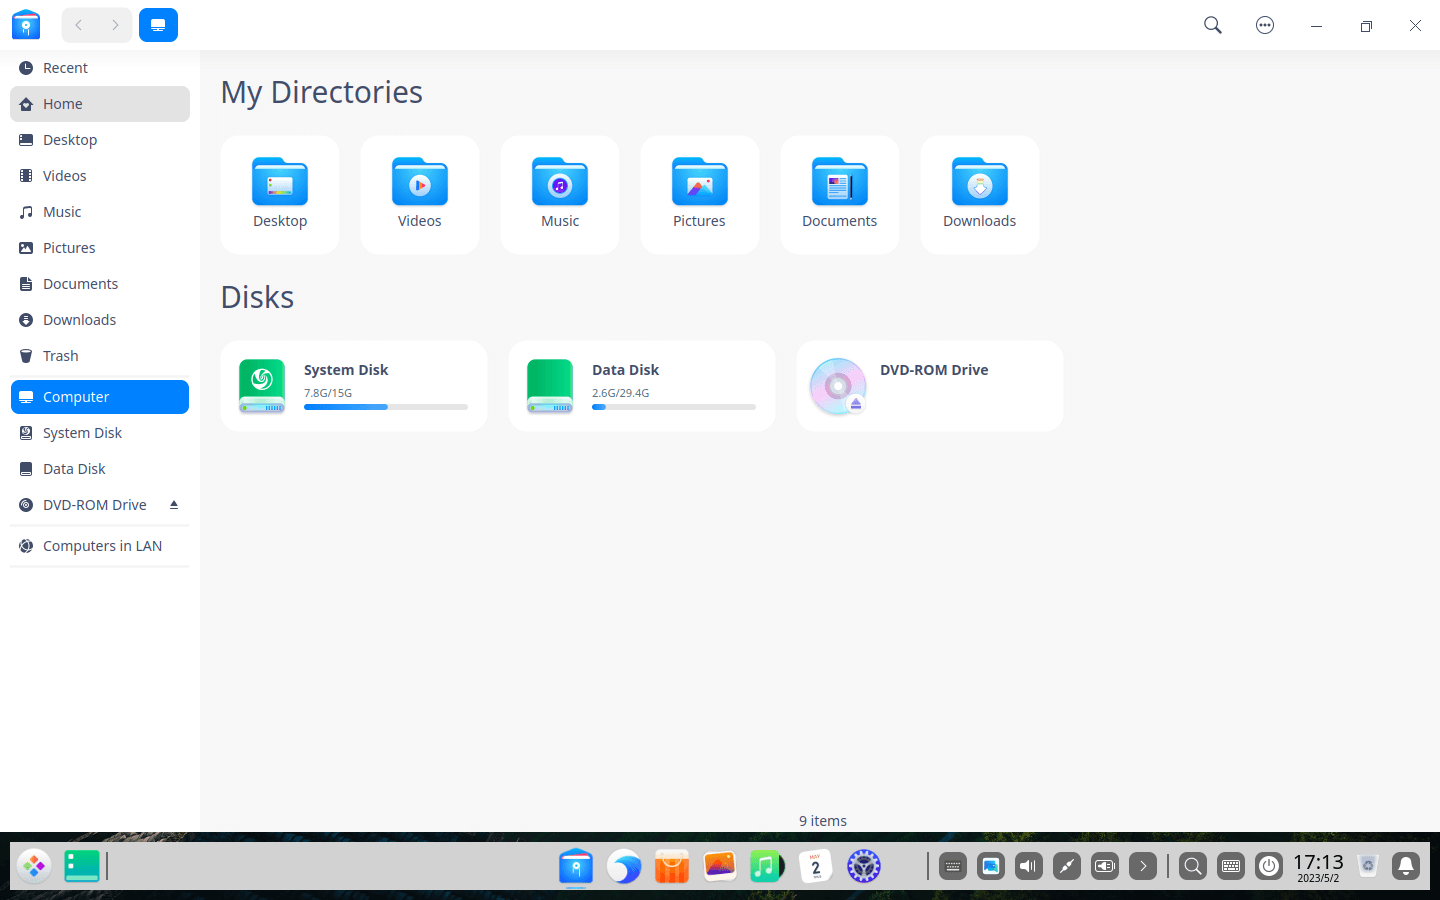The image size is (1440, 900).
Task: Click the Data Disk usage bar
Action: pyautogui.click(x=673, y=407)
